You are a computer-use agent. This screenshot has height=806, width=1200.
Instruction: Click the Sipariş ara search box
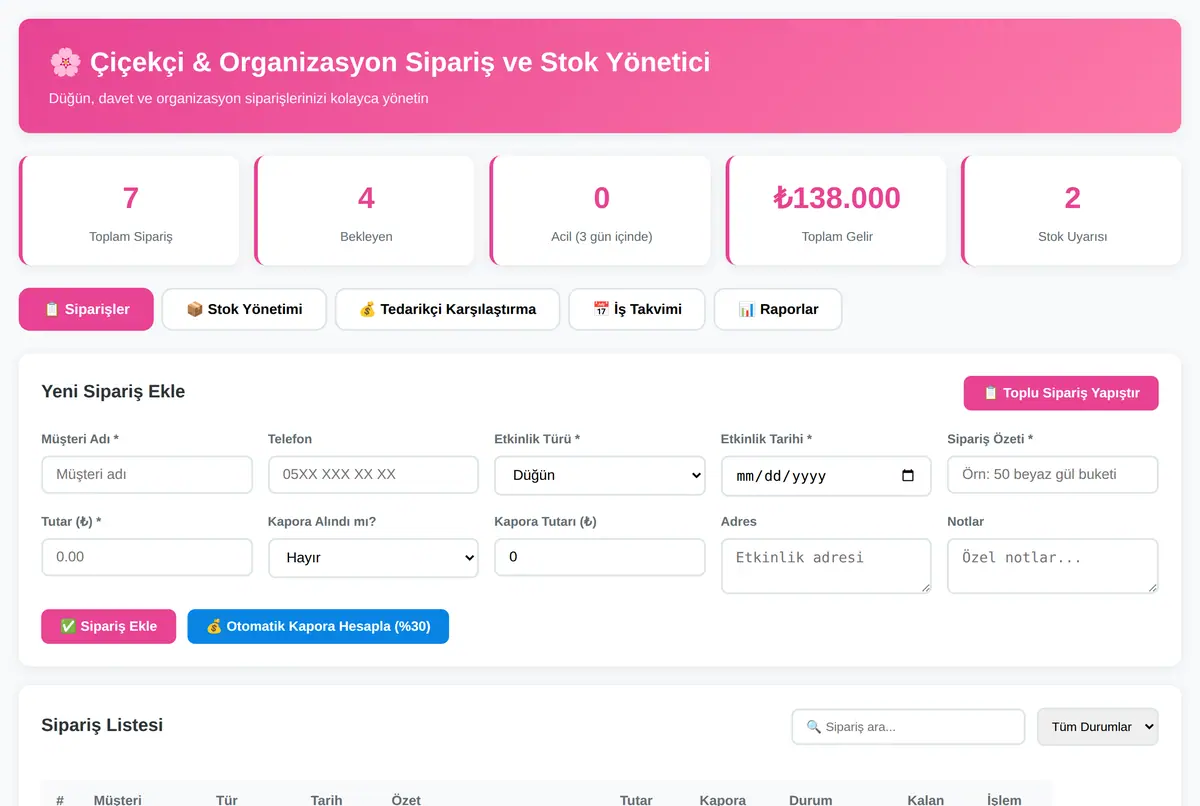(x=908, y=727)
